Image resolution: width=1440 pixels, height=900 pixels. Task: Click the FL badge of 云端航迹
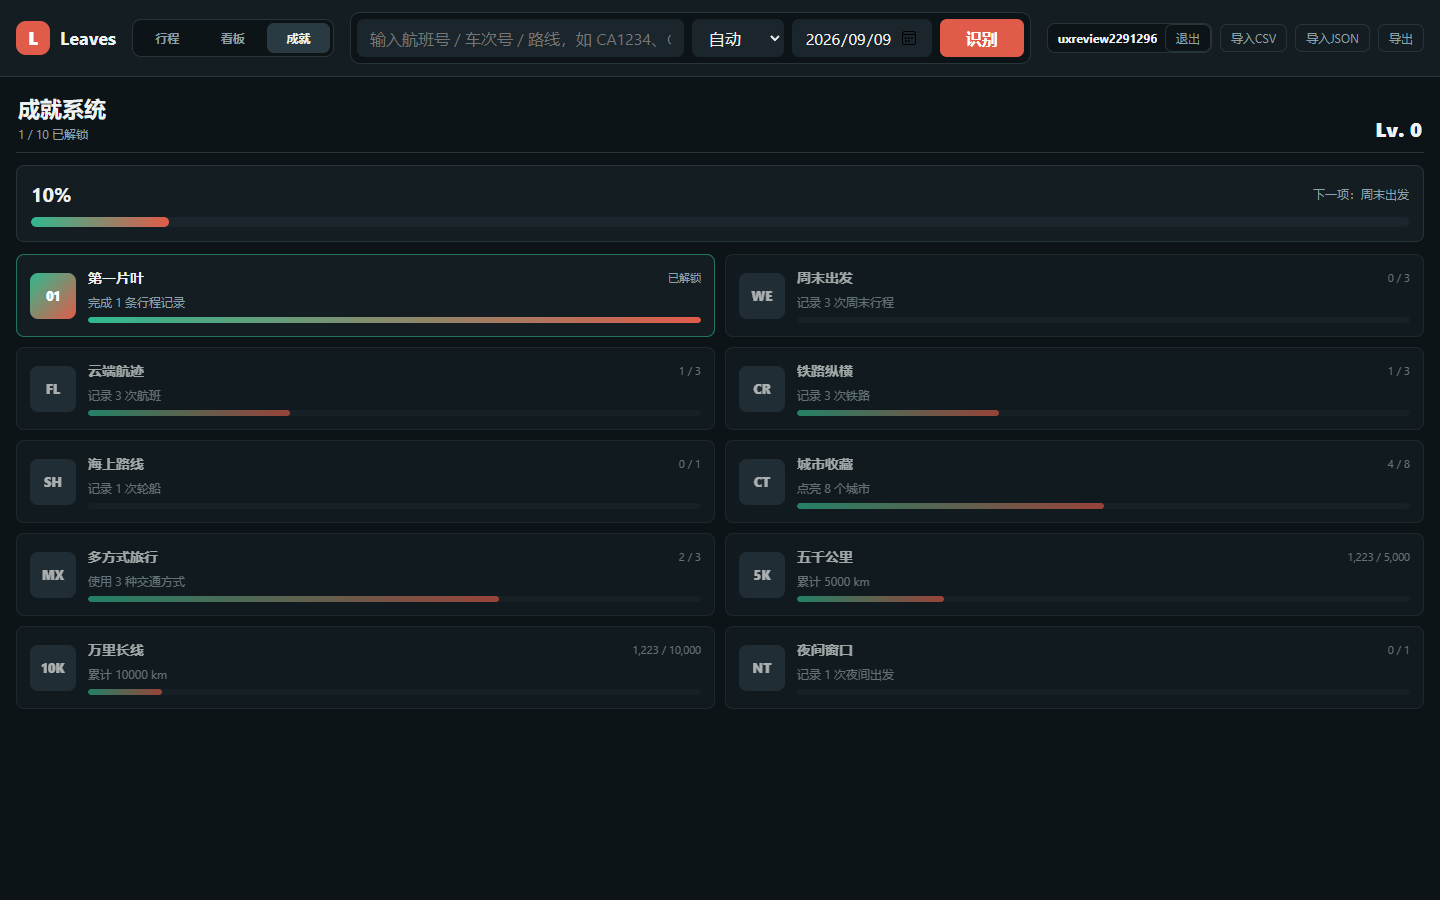(53, 389)
